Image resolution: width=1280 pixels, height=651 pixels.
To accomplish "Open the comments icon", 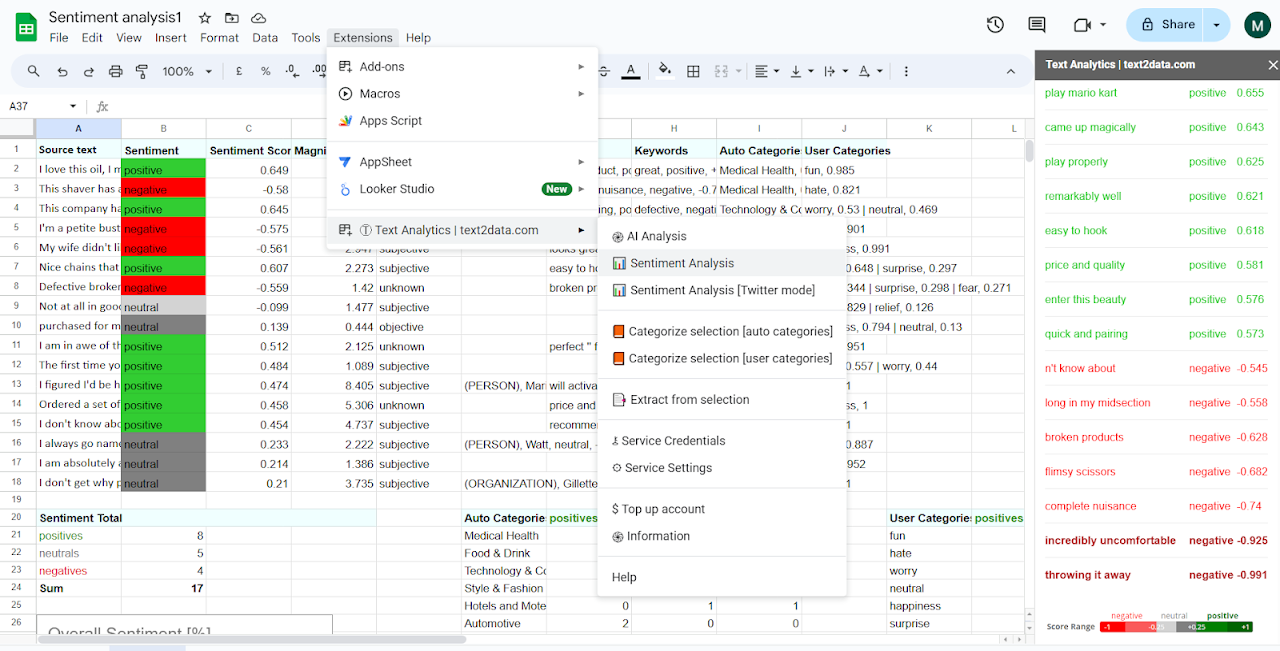I will tap(1037, 25).
